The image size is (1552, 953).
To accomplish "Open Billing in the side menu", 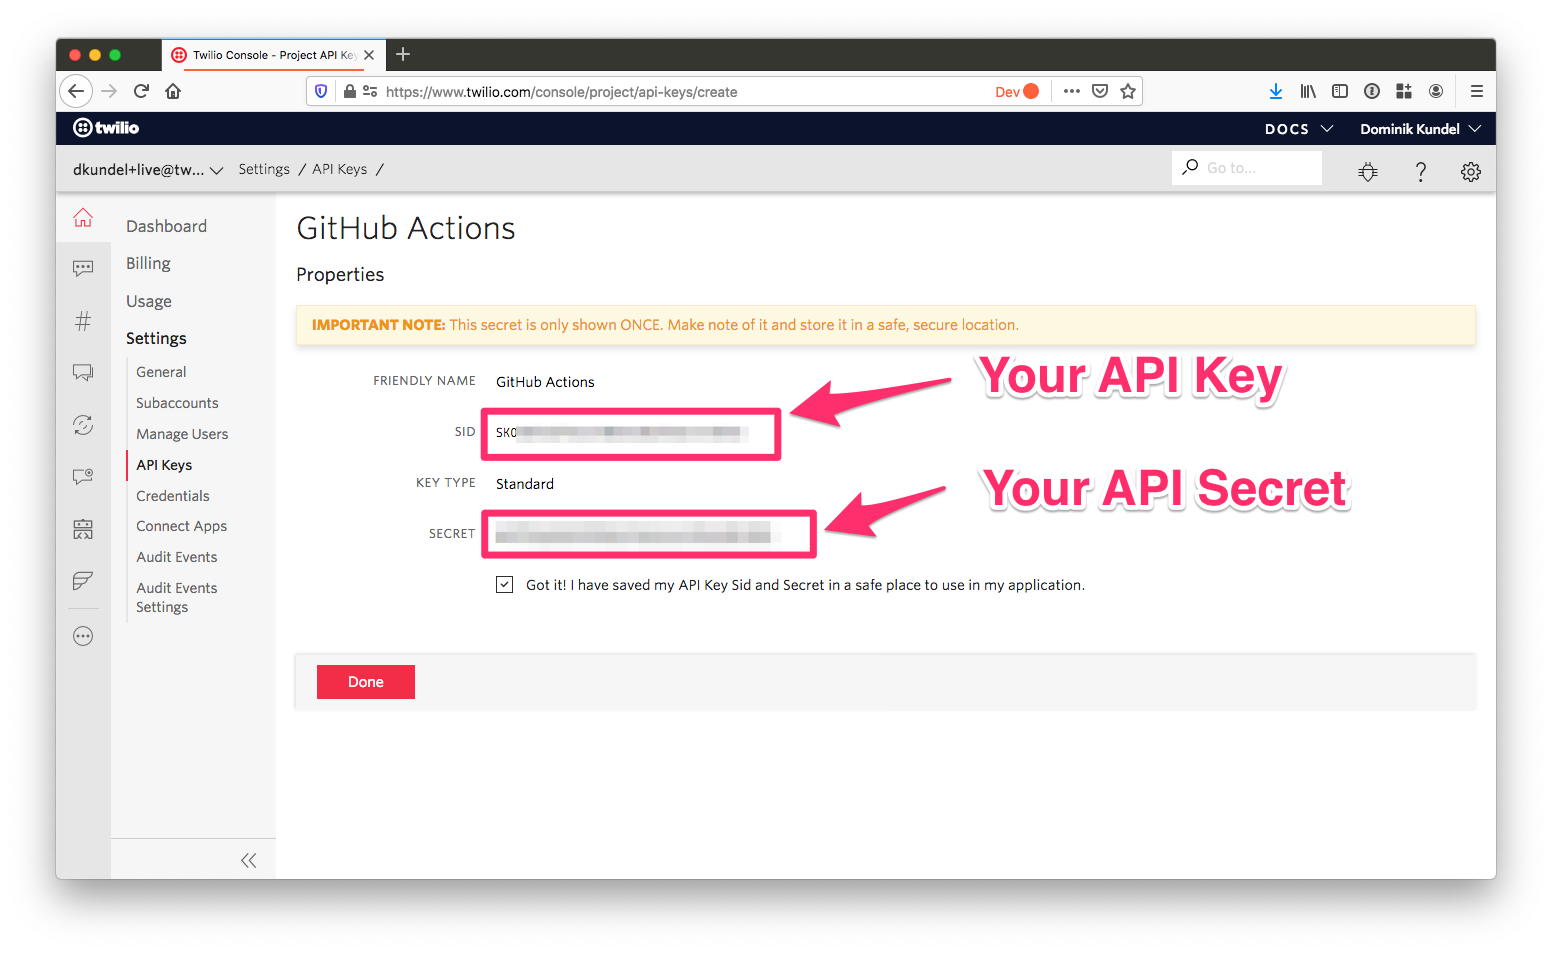I will 148,264.
